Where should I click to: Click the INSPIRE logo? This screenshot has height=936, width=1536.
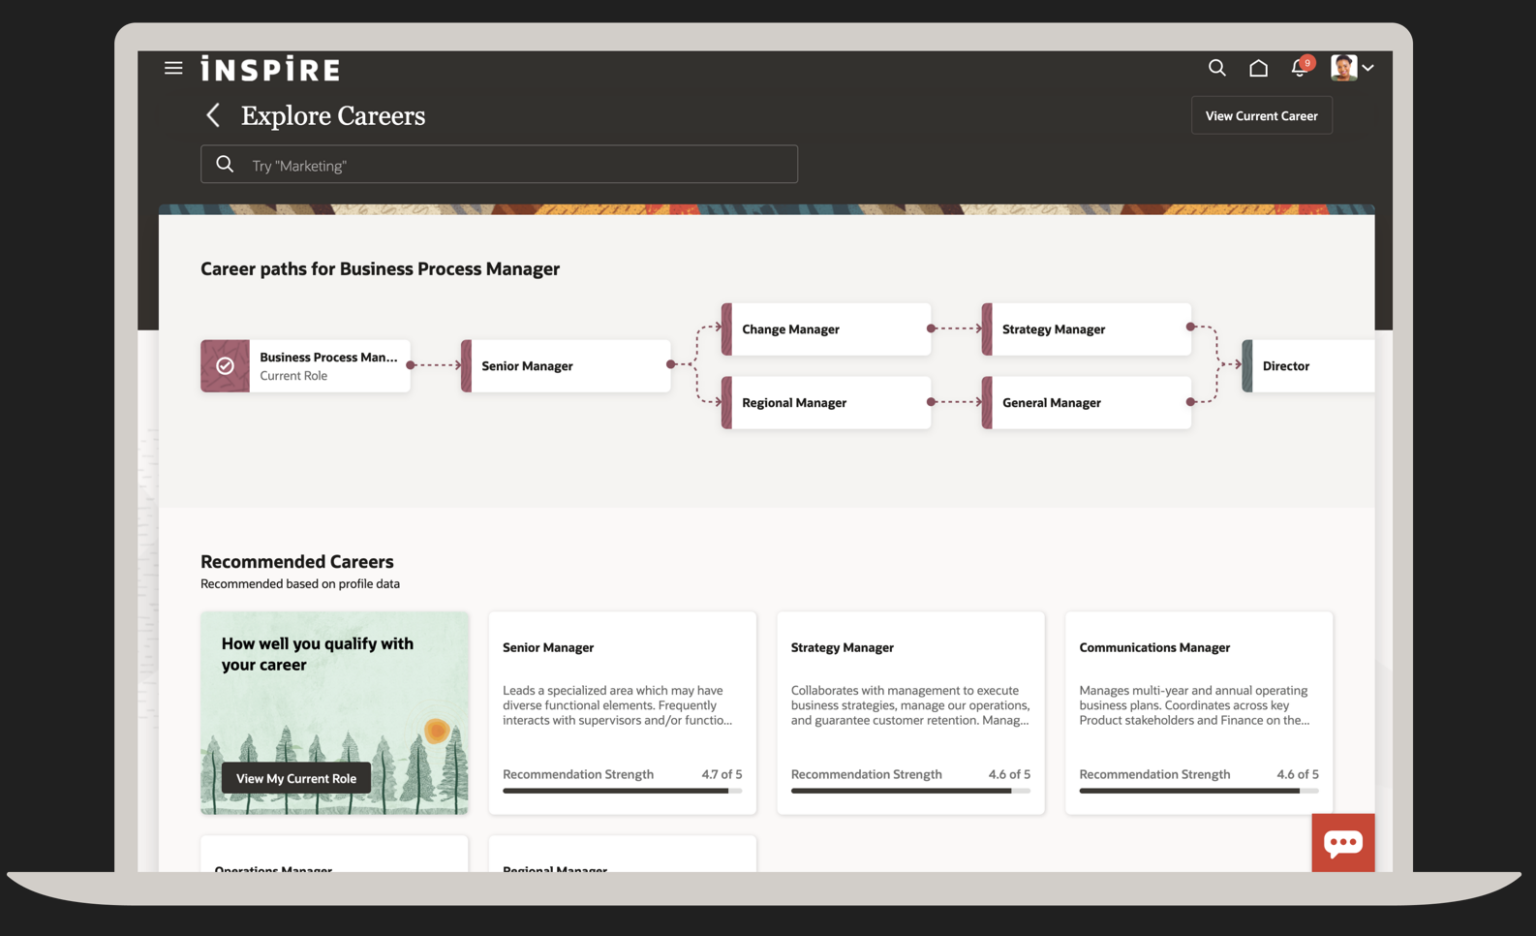(271, 69)
